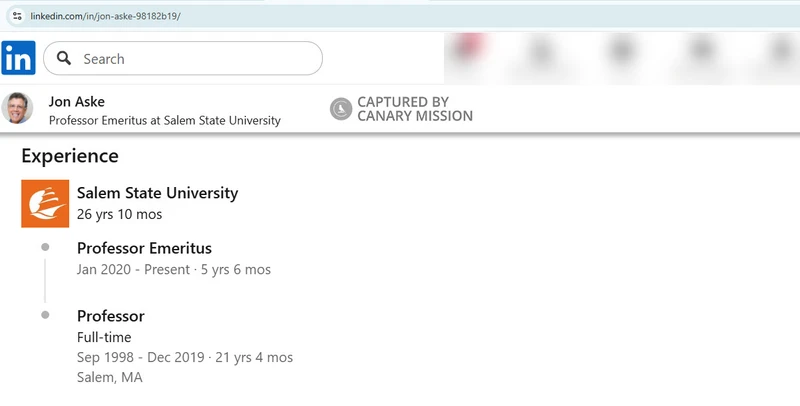Open the orange Salem State University logo
The image size is (800, 406).
45,204
